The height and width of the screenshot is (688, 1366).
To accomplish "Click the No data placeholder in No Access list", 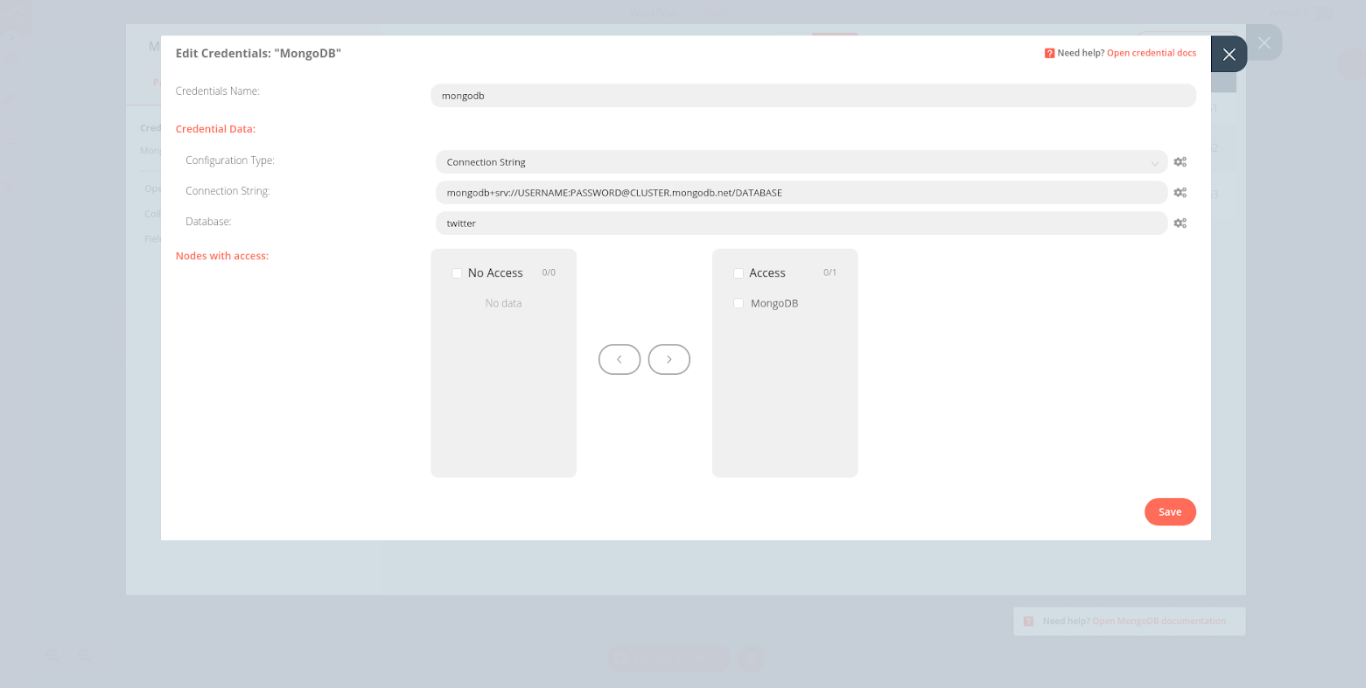I will (x=503, y=302).
